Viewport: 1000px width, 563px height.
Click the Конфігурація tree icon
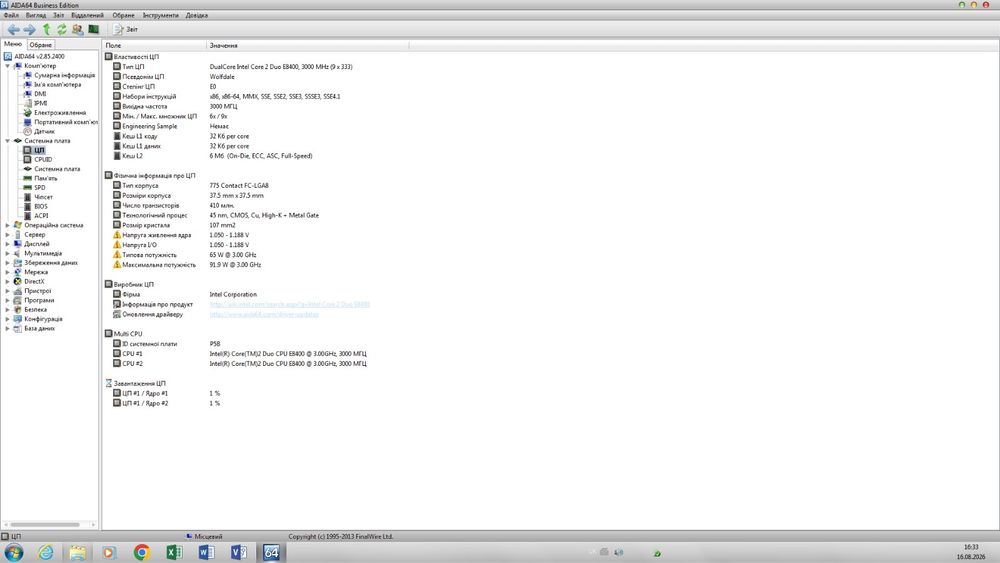[17, 319]
